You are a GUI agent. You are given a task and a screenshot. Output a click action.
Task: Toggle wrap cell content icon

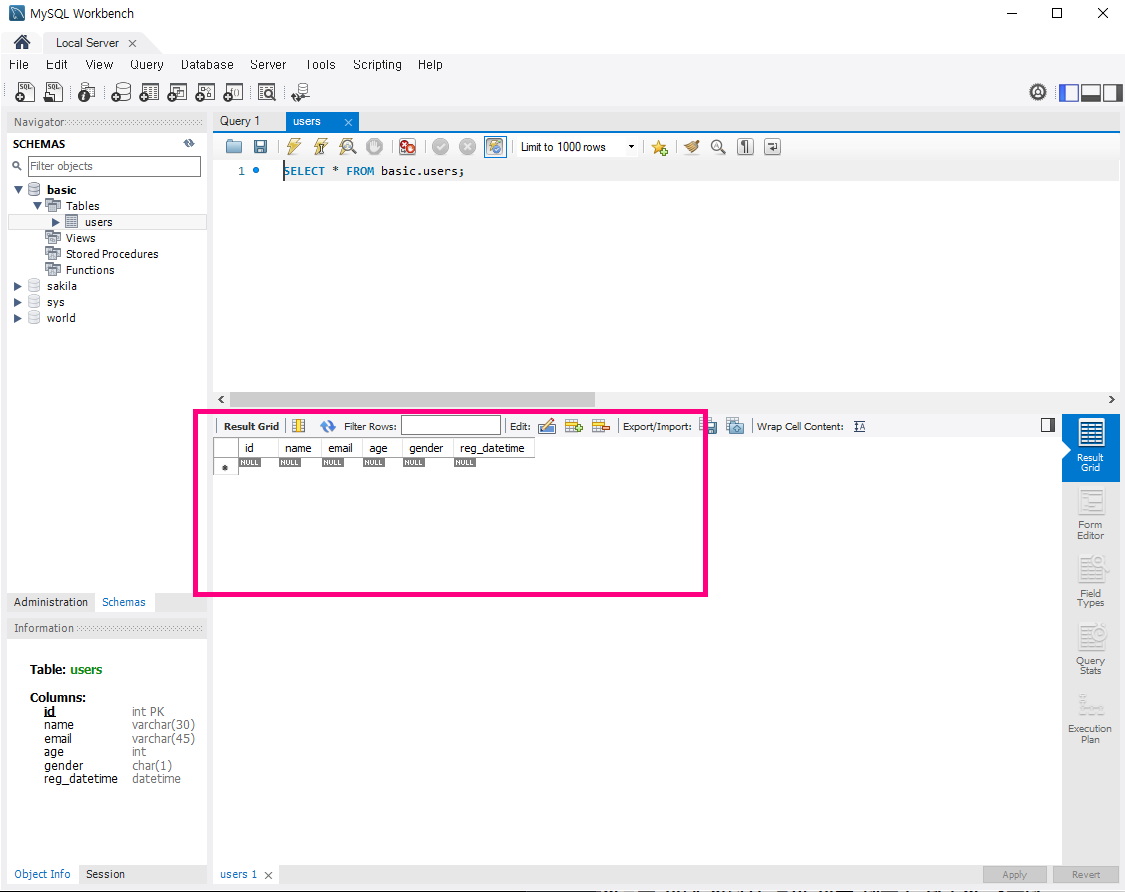point(860,426)
